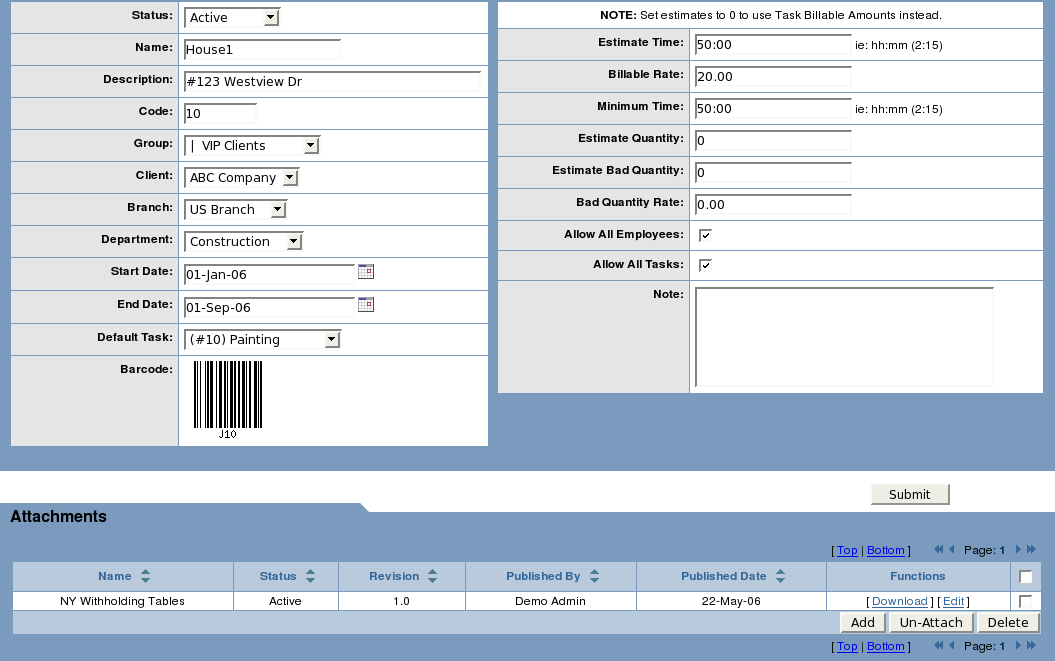Click the sort arrows beside Status column
This screenshot has height=661, width=1055.
pos(310,576)
